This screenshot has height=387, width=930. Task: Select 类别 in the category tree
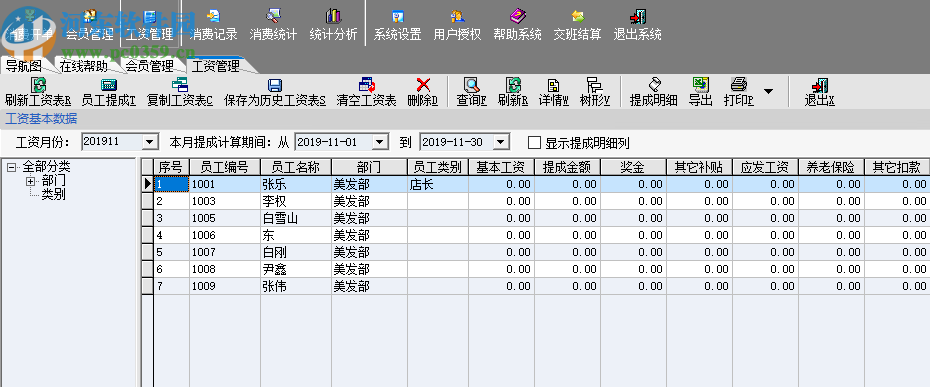pos(53,194)
